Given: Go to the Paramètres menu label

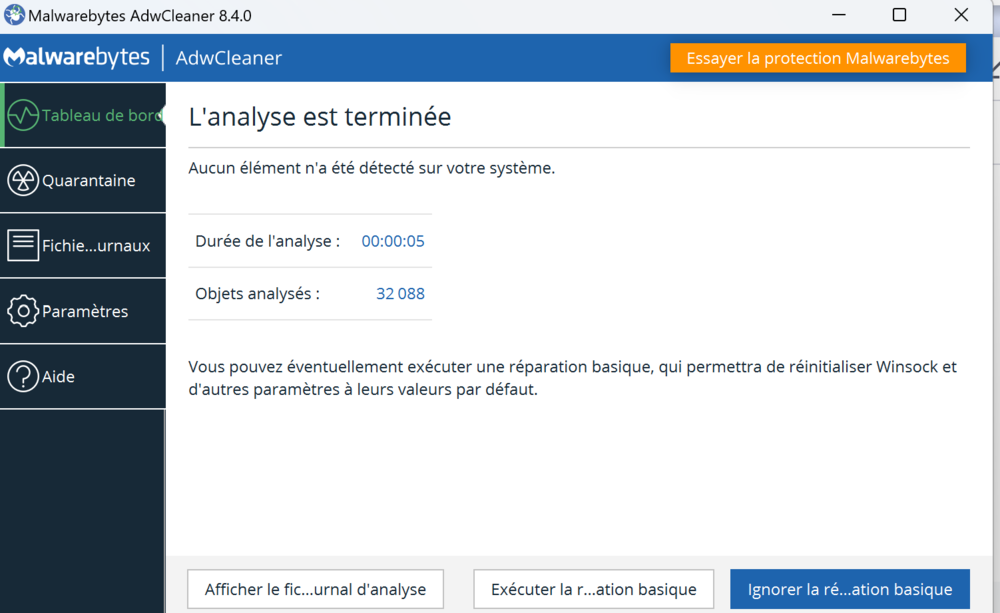Looking at the screenshot, I should 85,311.
